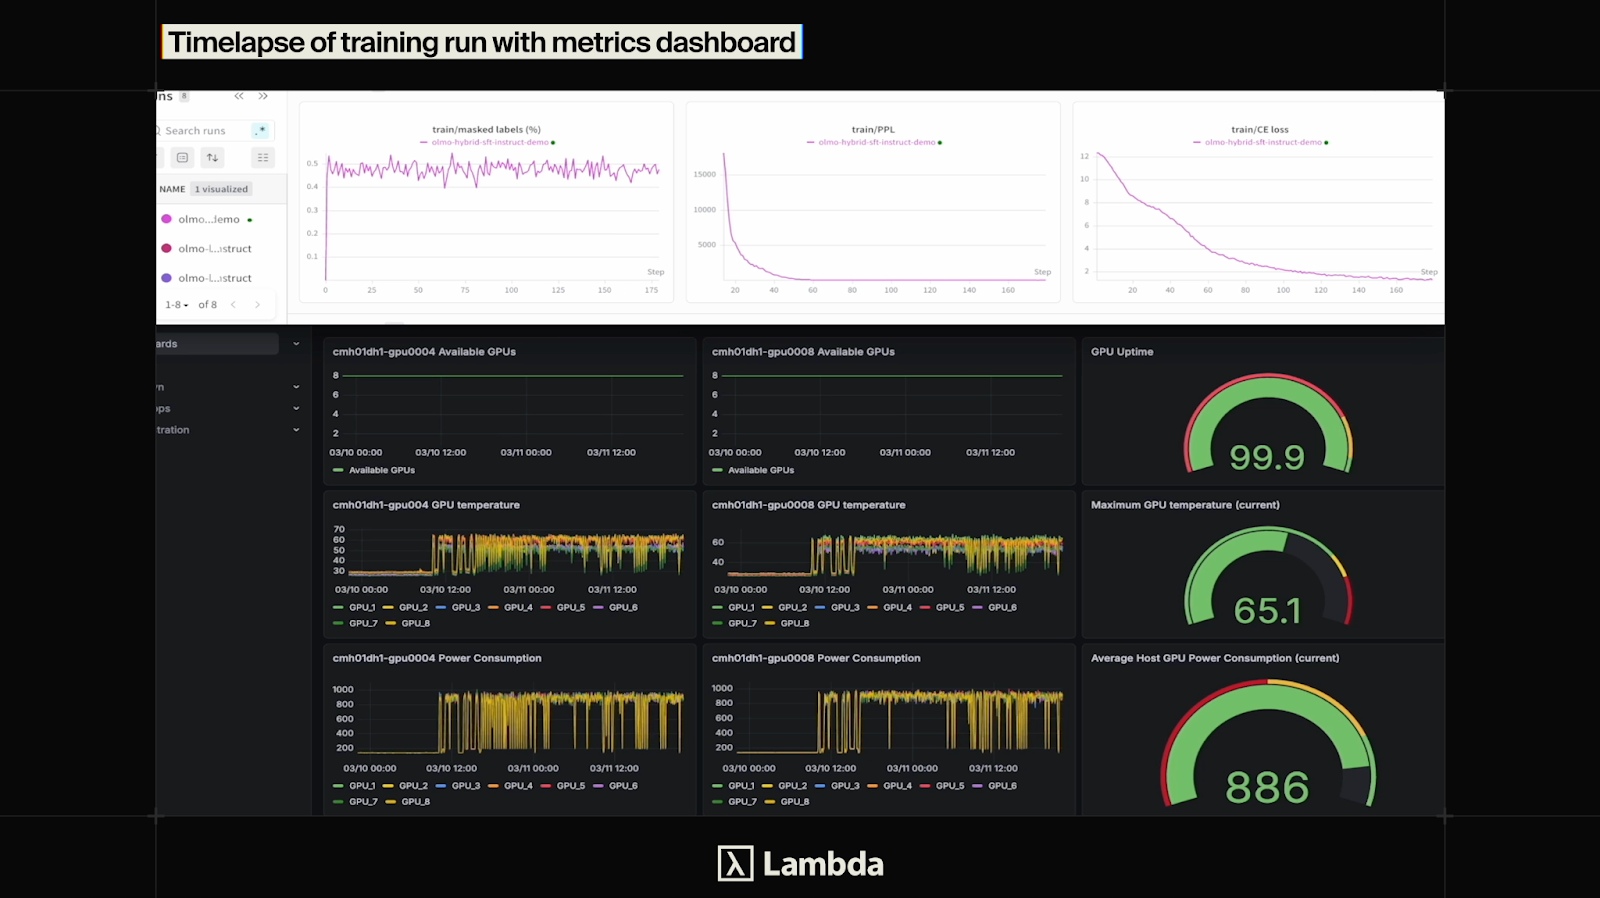Click the gpu0004 Power Consumption graph area

[x=520, y=722]
